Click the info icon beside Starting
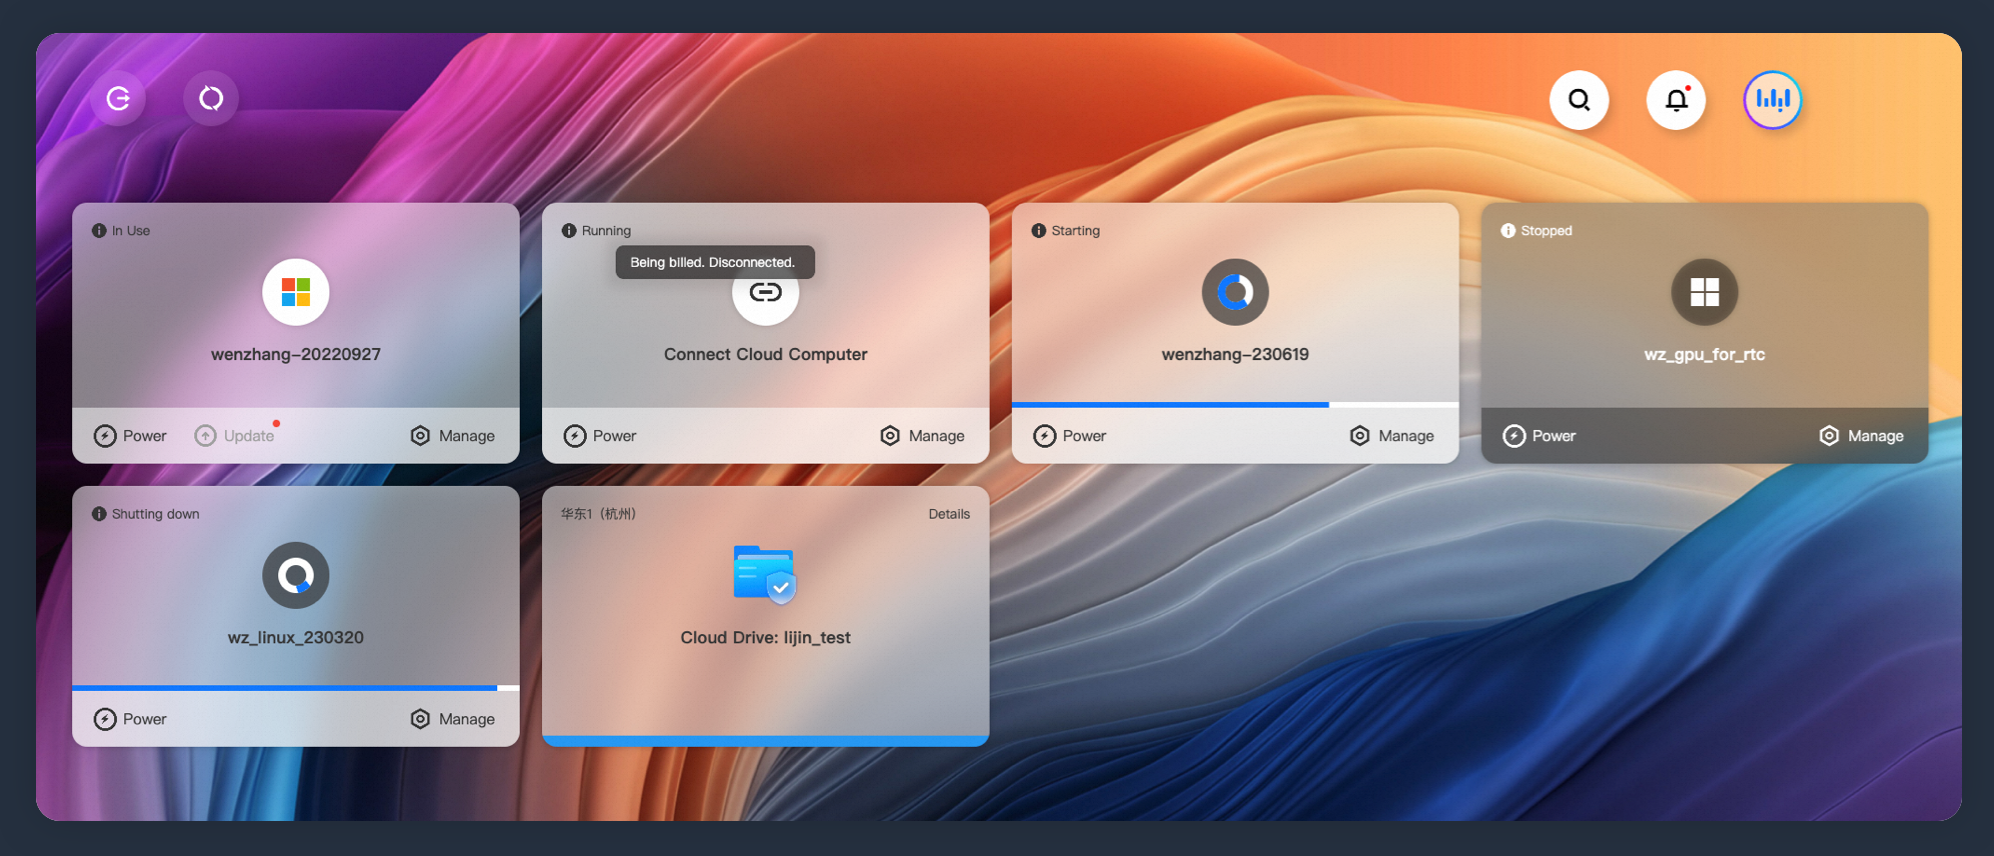Screen dimensions: 1994x856 [x=1039, y=231]
